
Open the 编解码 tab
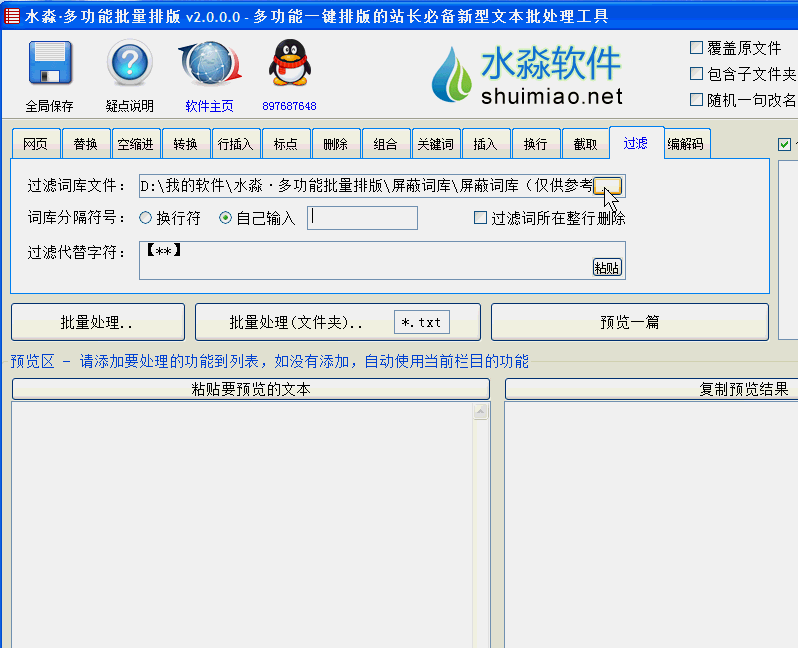coord(686,144)
